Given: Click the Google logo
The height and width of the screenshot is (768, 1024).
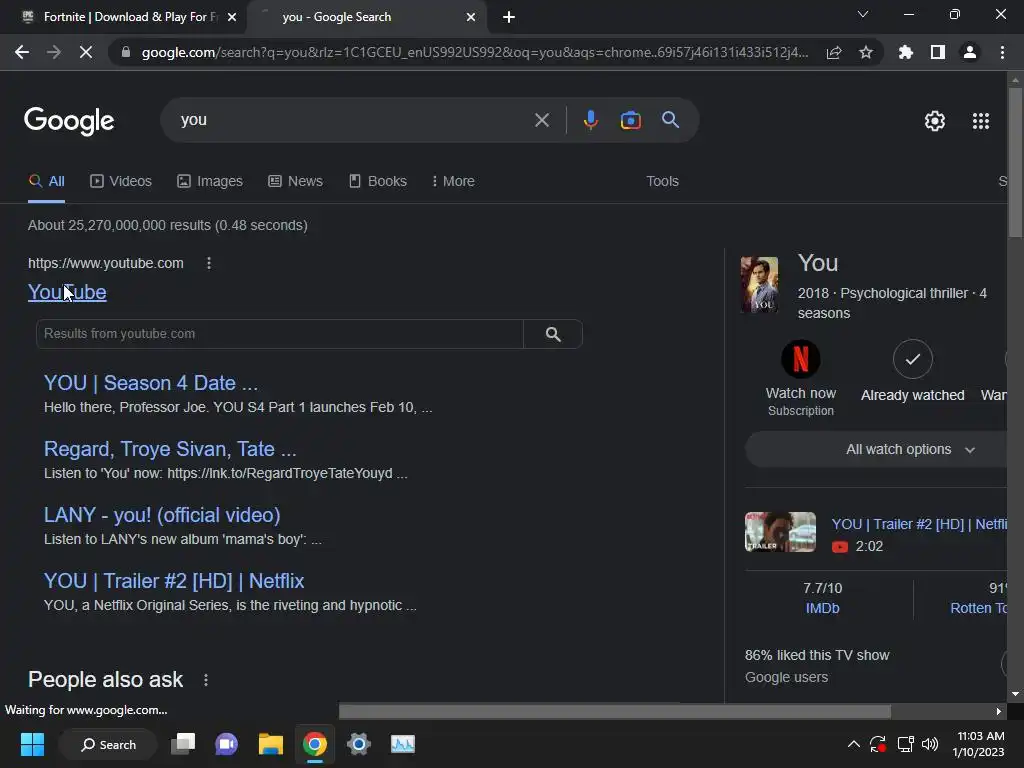Looking at the screenshot, I should tap(69, 121).
